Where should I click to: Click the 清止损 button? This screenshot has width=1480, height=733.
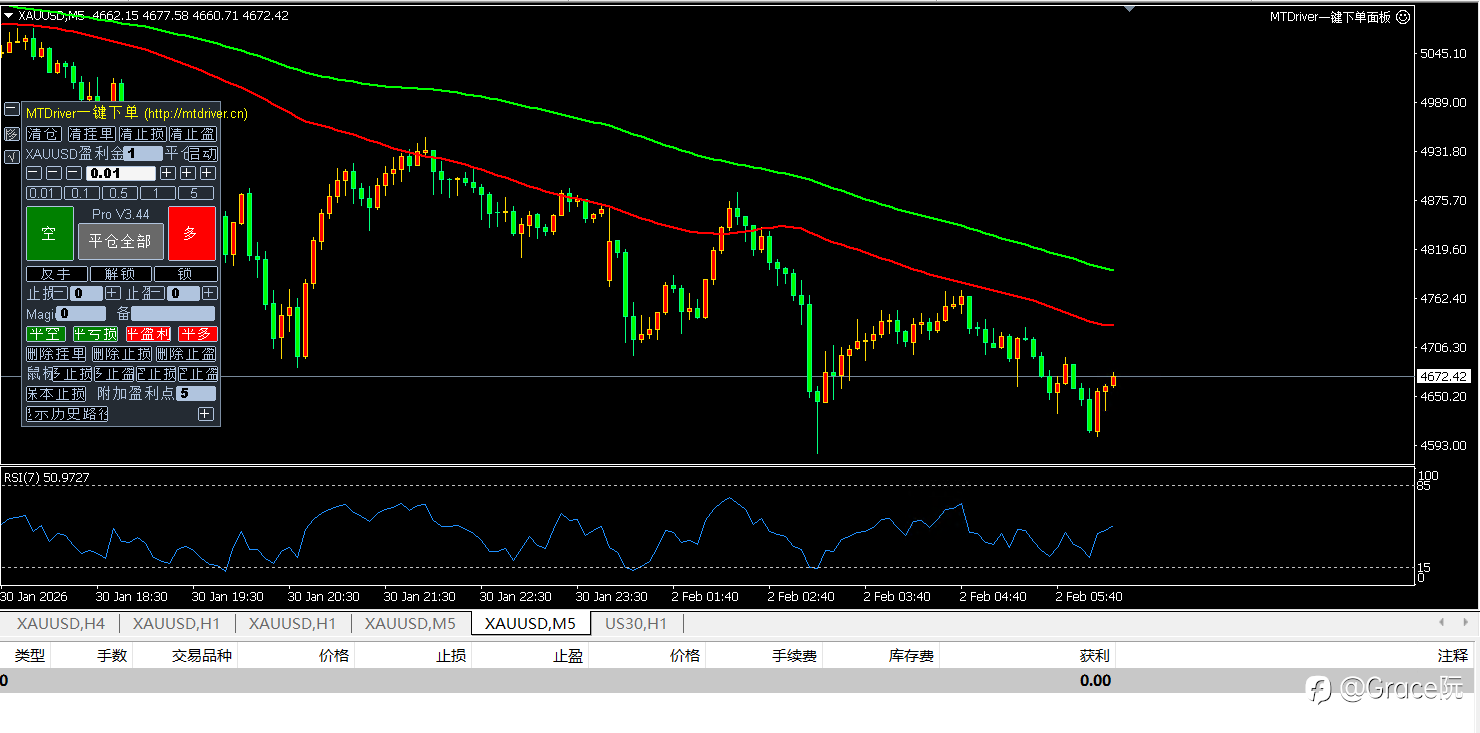143,134
